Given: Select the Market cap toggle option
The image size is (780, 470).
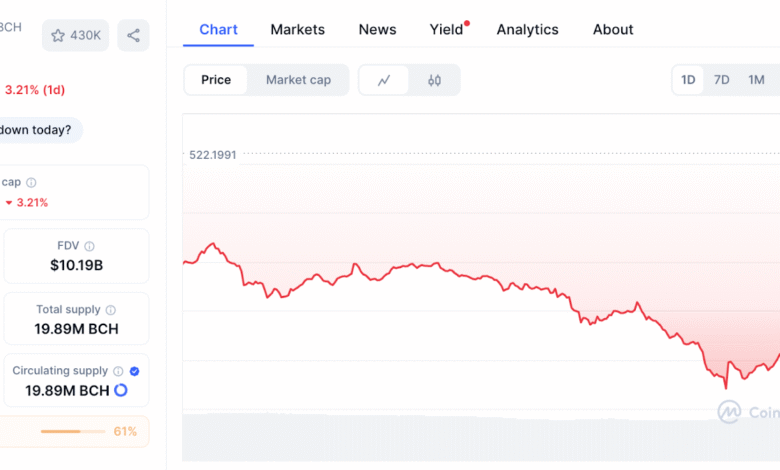Looking at the screenshot, I should [x=298, y=80].
